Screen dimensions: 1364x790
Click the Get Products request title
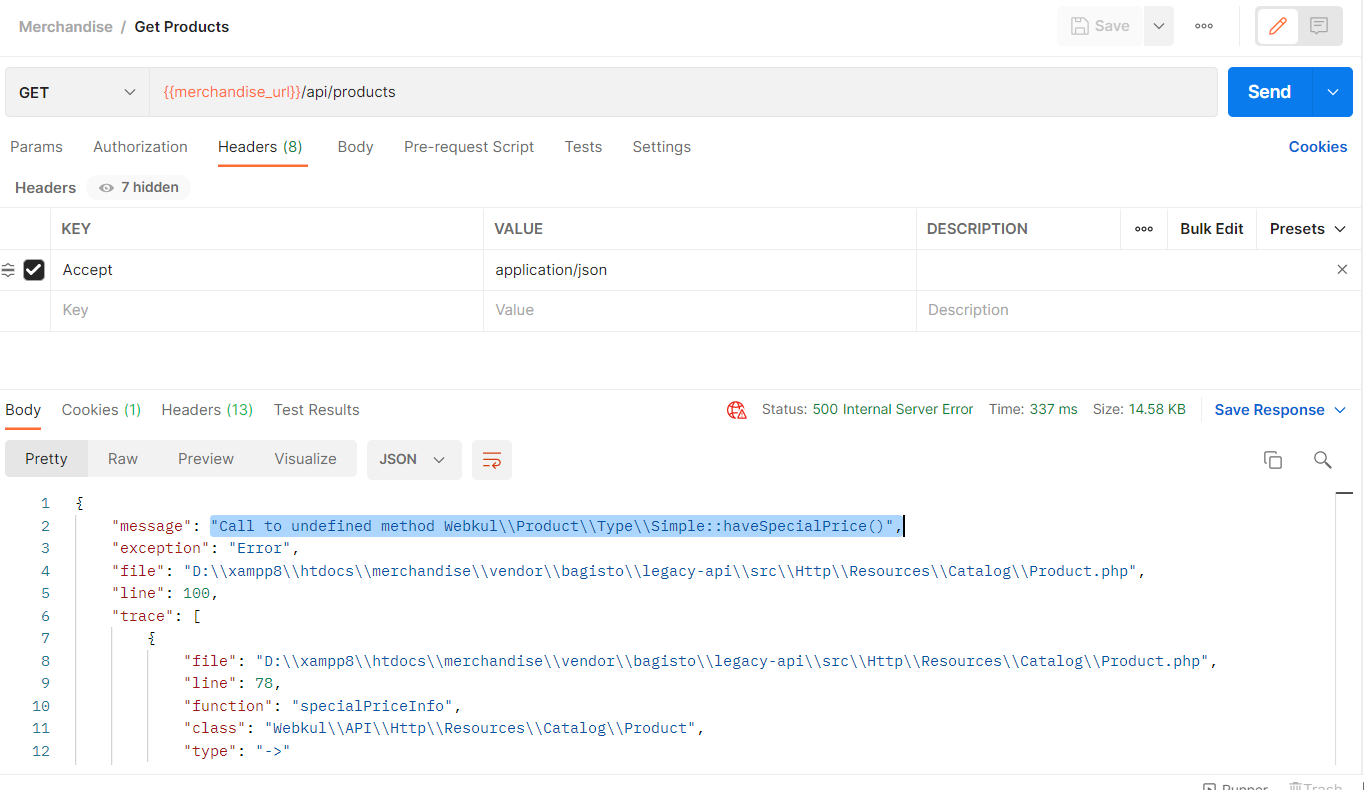(x=182, y=27)
